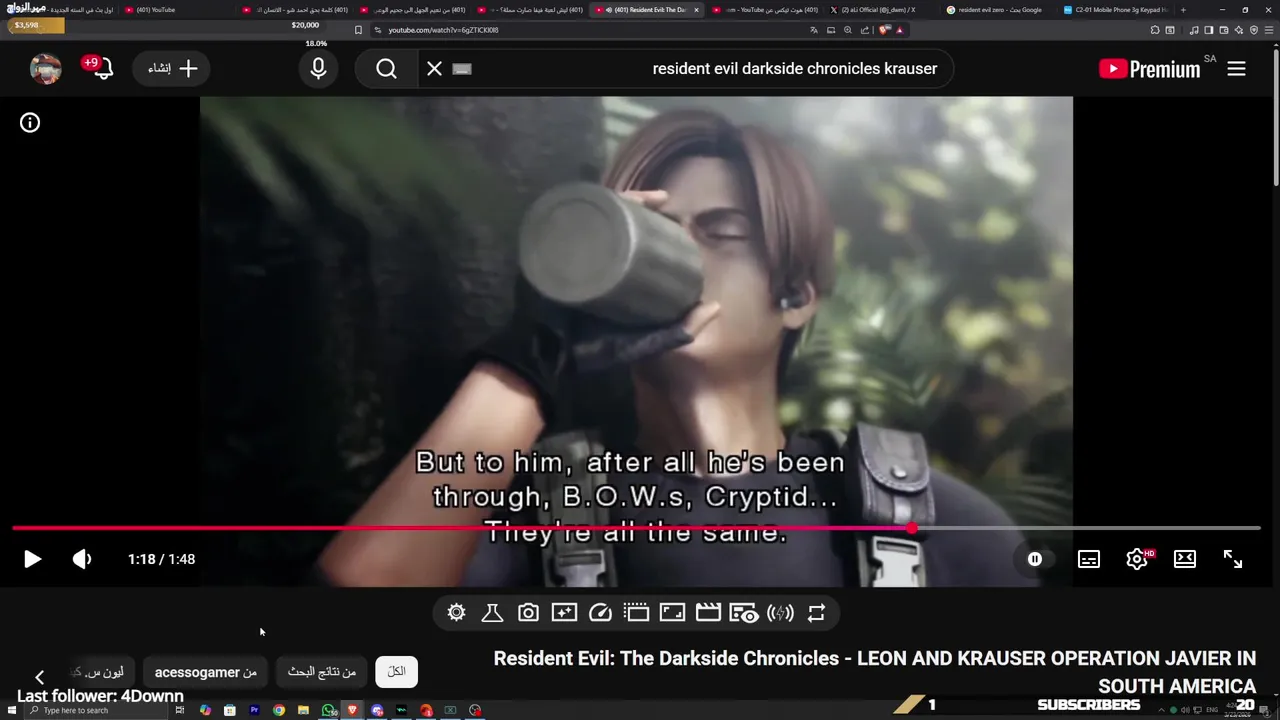The image size is (1280, 720).
Task: Switch to Resident Evil browser tab
Action: pos(645,10)
